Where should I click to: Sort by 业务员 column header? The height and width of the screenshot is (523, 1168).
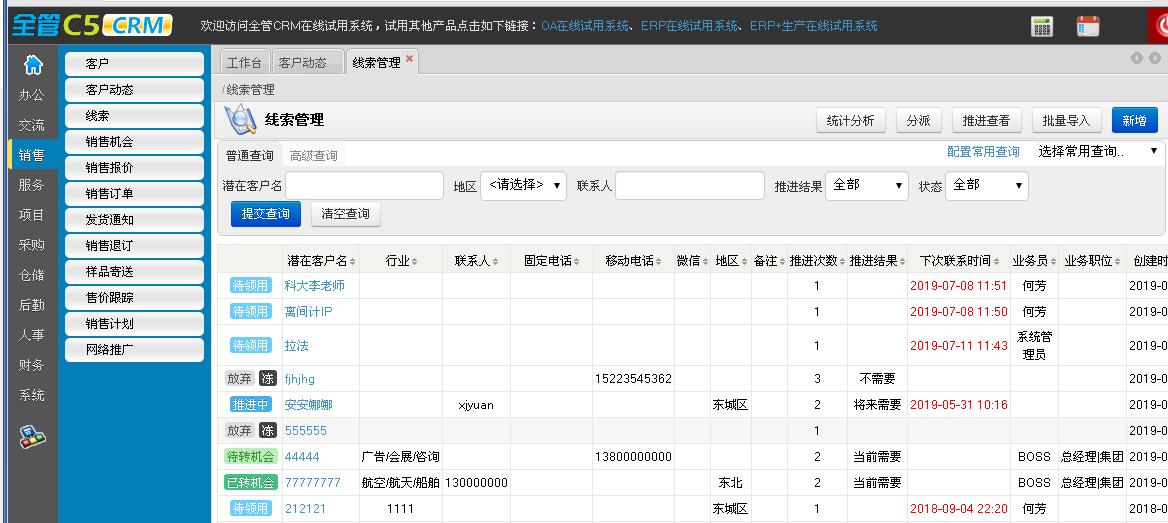pos(1034,261)
